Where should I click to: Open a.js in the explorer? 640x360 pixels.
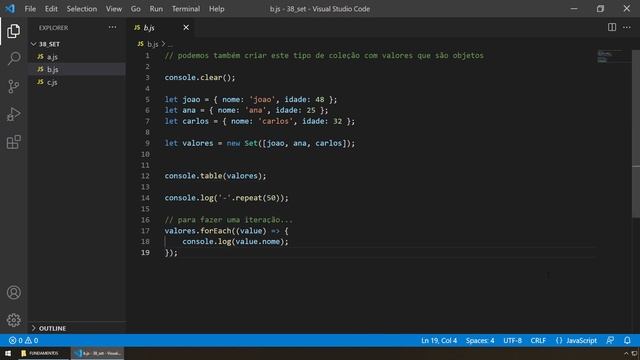77,57
